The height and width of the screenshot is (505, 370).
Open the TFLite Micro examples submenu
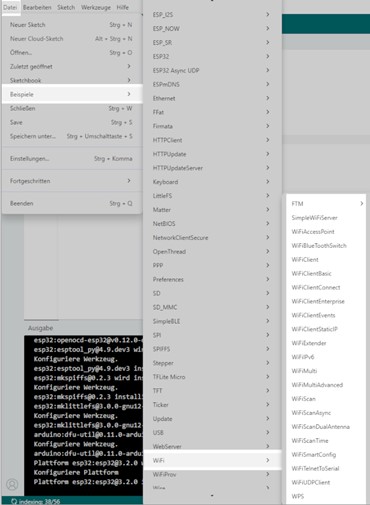coord(212,377)
